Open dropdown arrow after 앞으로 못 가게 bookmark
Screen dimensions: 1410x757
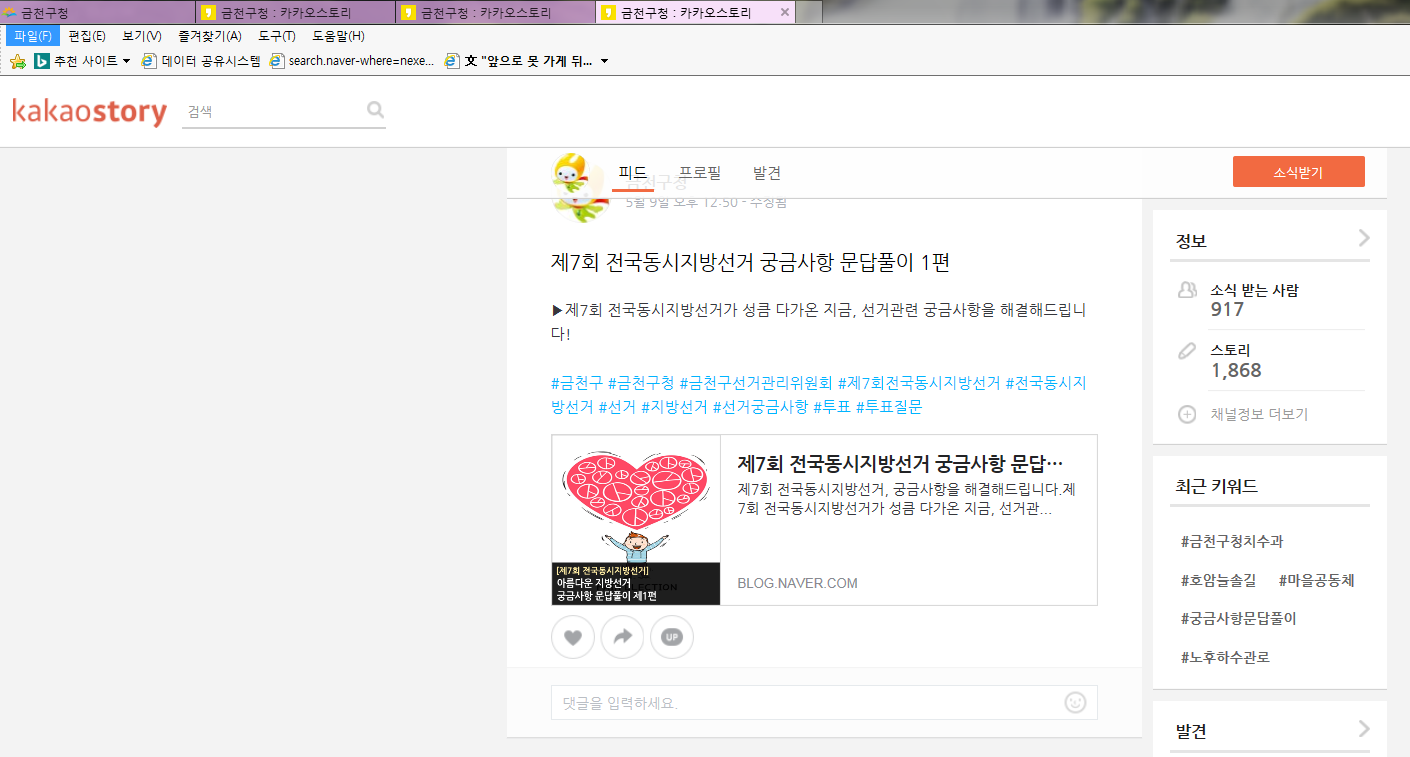[x=604, y=61]
